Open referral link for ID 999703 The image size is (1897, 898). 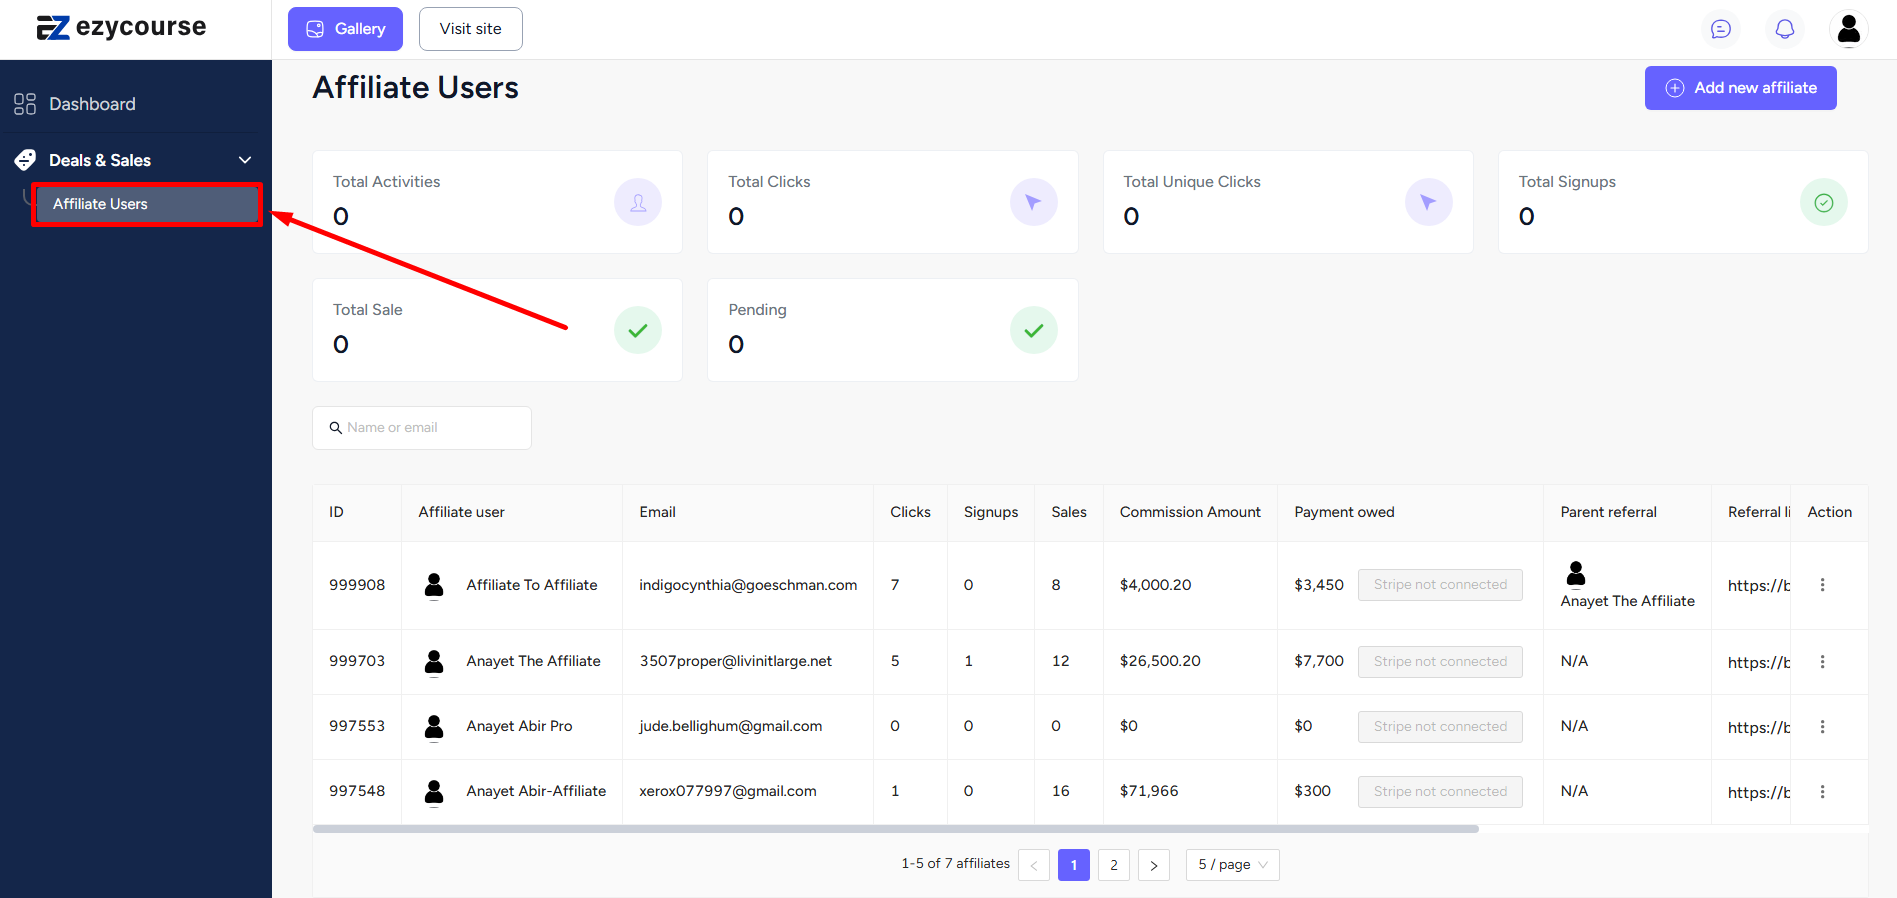1759,663
